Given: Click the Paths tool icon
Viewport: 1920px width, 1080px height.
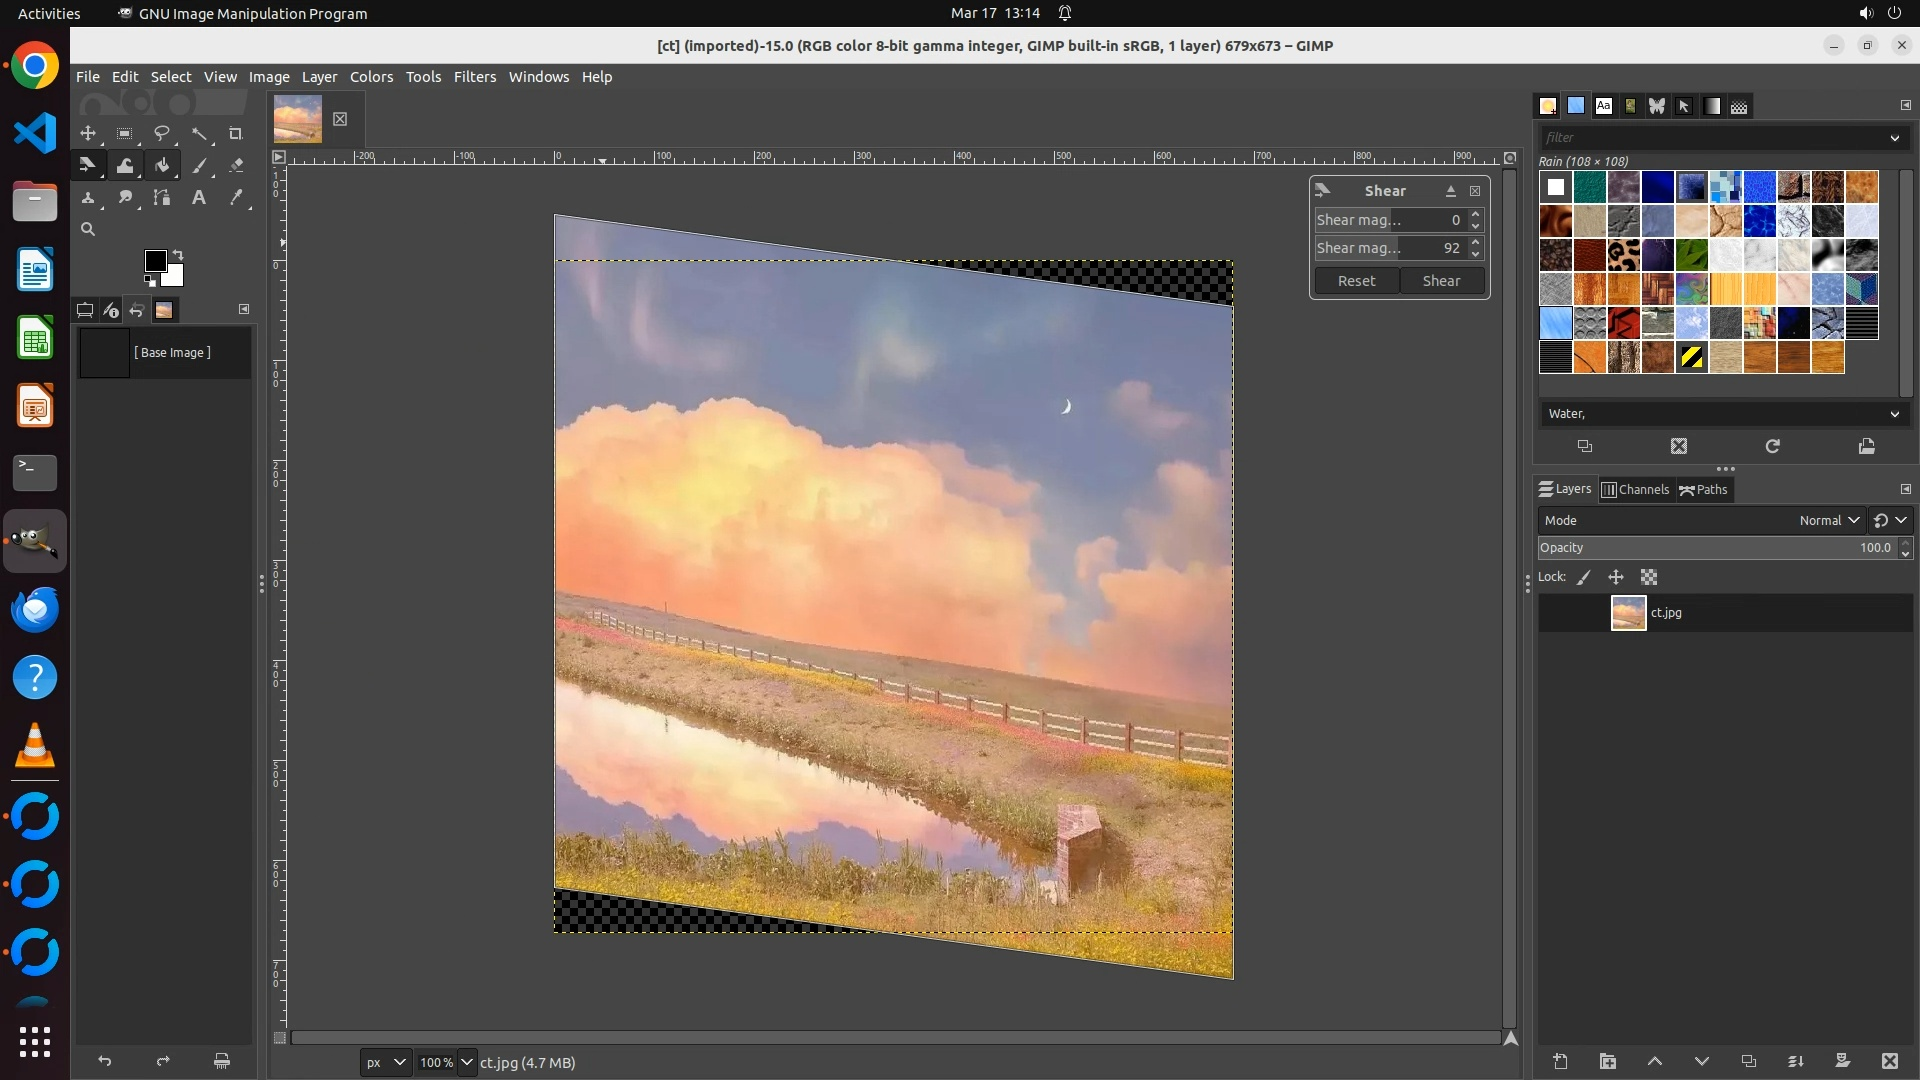Looking at the screenshot, I should click(162, 198).
